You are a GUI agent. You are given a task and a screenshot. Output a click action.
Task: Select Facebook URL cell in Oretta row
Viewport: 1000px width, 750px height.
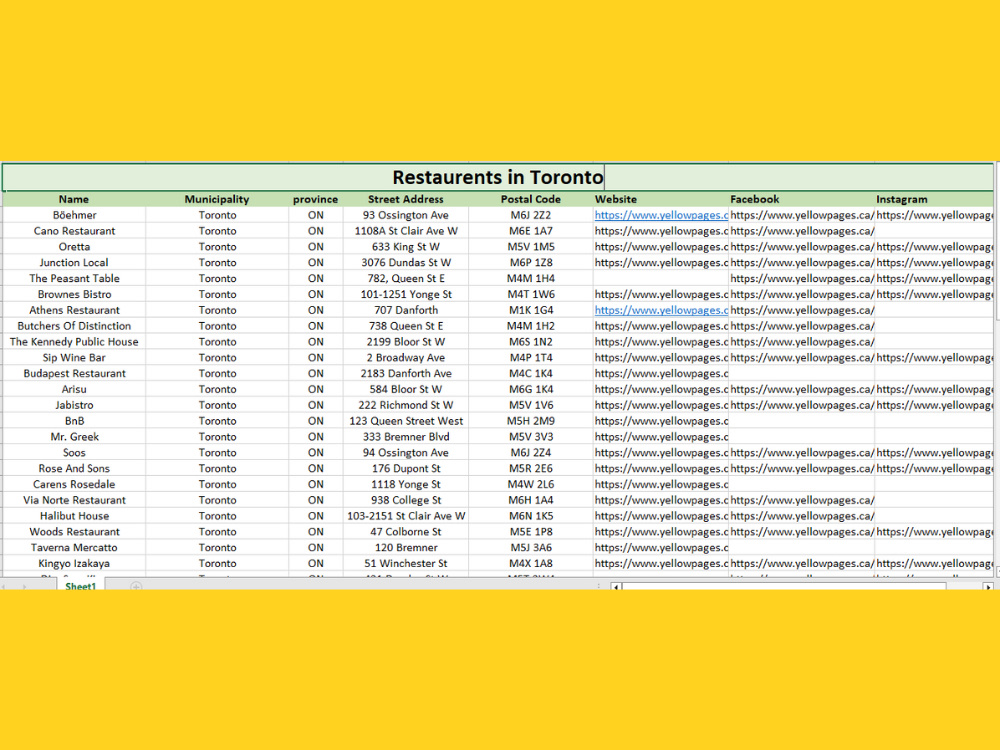[x=802, y=247]
